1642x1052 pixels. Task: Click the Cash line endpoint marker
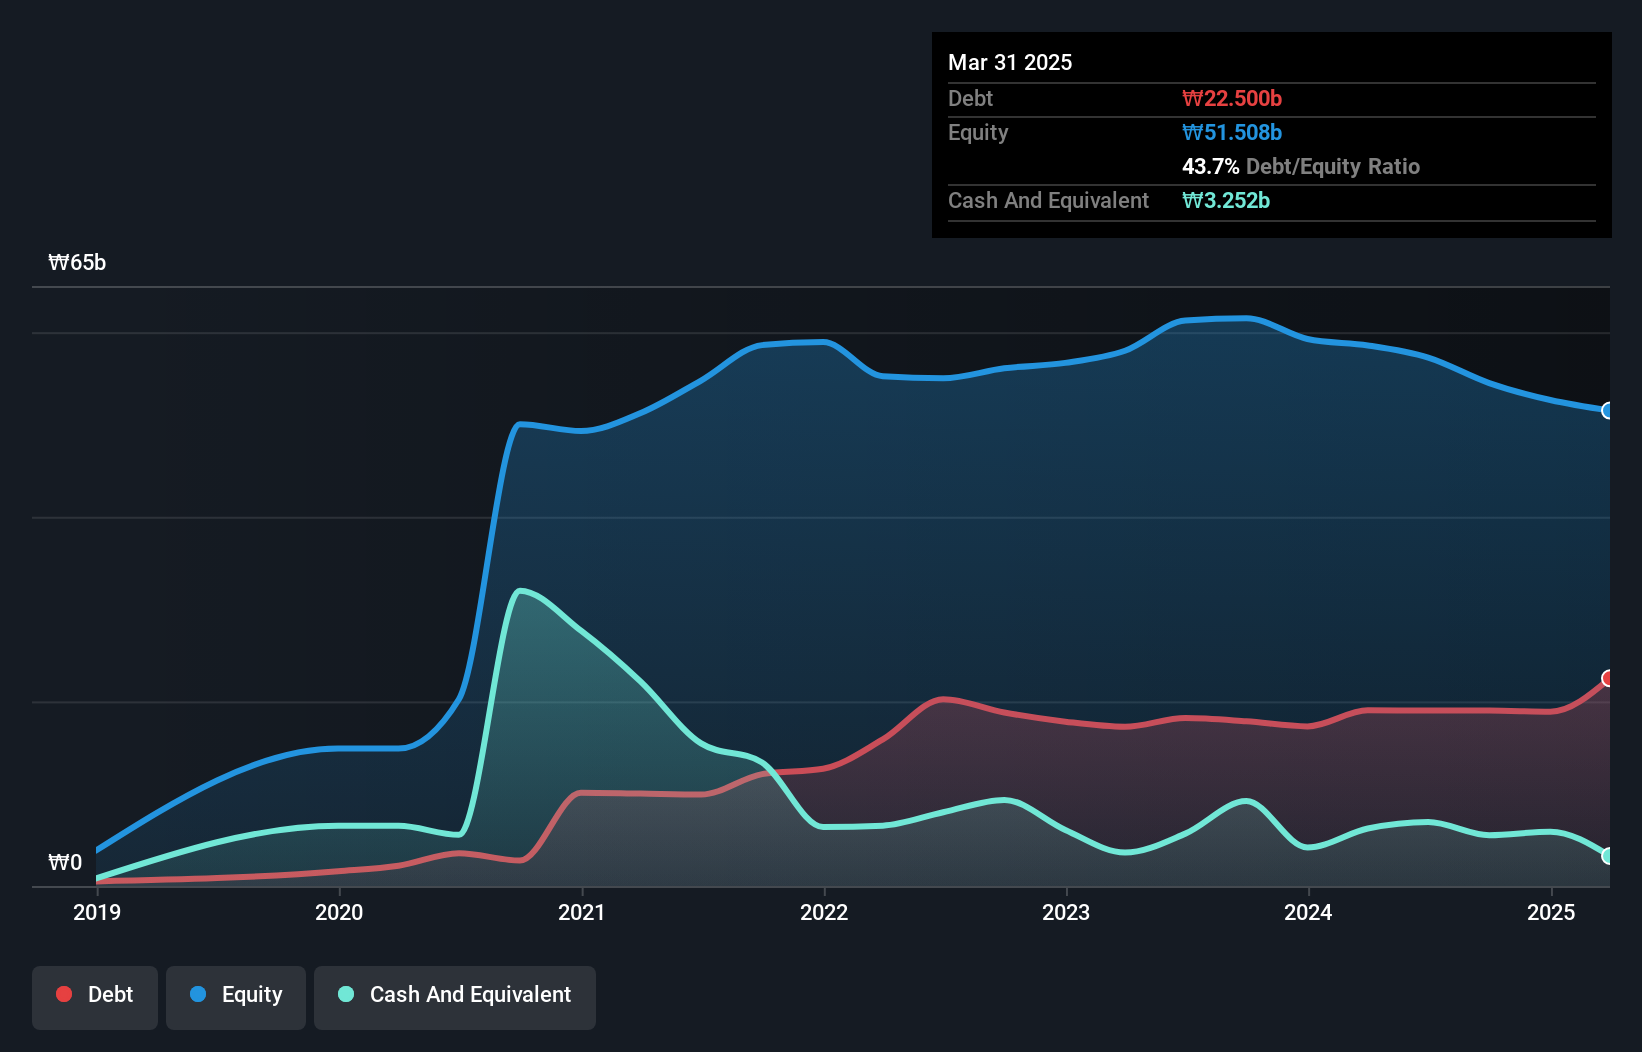(x=1607, y=856)
